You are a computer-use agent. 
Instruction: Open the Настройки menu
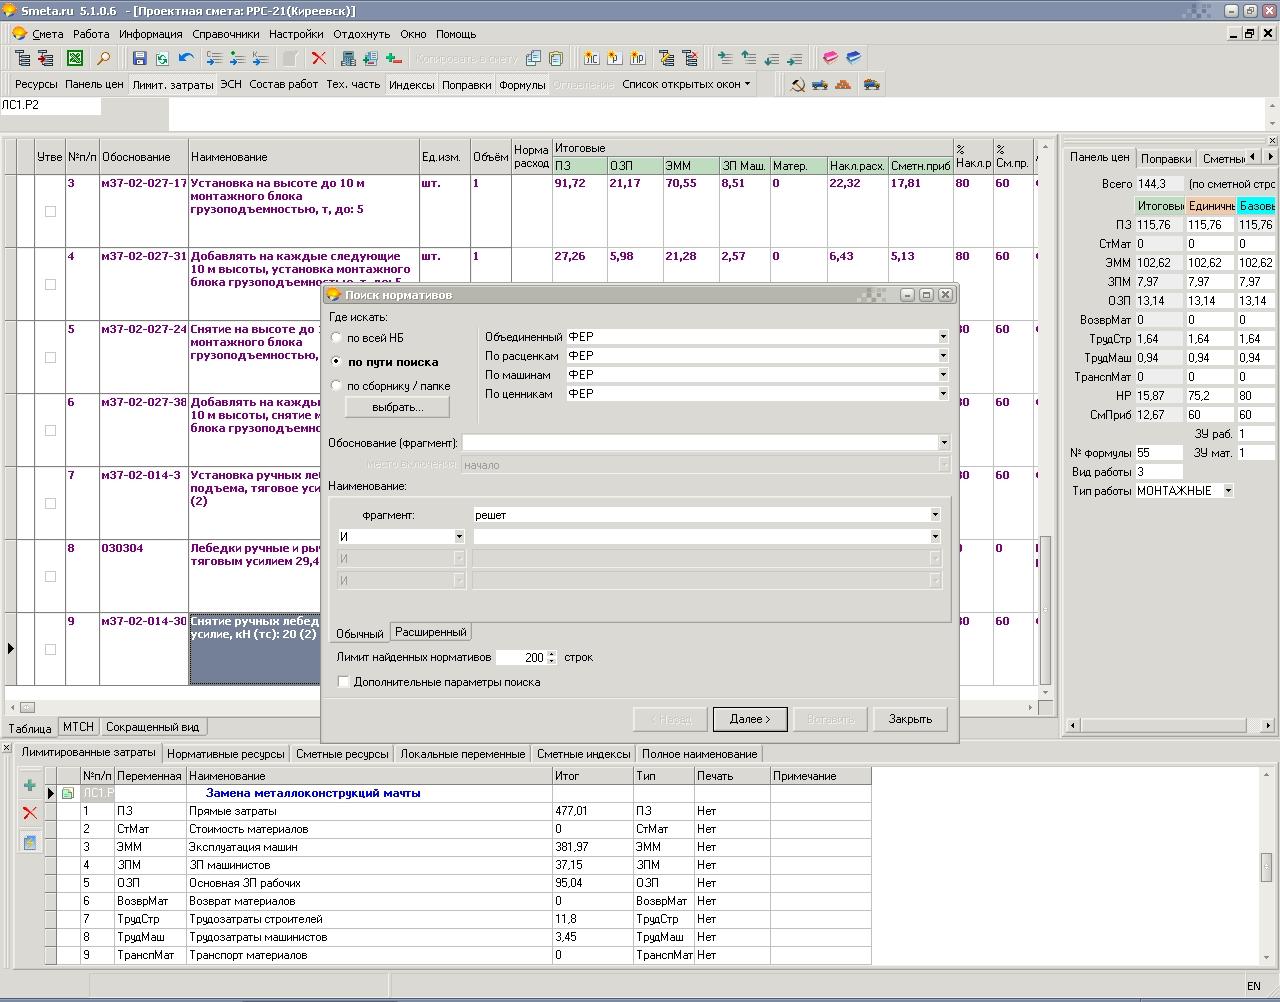(x=296, y=34)
